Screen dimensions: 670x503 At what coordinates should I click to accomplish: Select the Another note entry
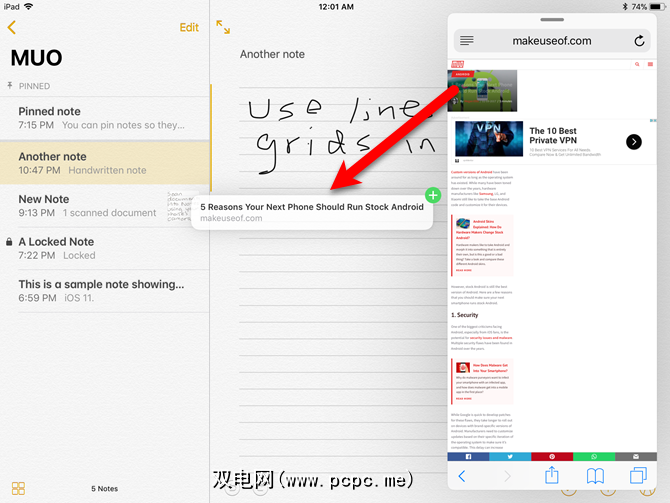tap(105, 163)
